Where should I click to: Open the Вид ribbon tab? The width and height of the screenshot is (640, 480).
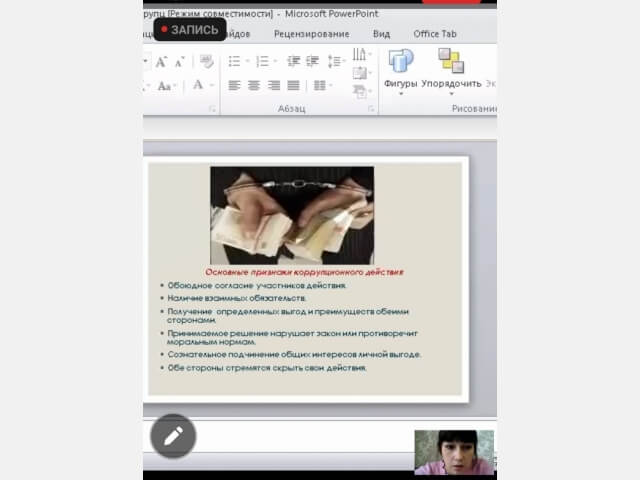click(382, 34)
